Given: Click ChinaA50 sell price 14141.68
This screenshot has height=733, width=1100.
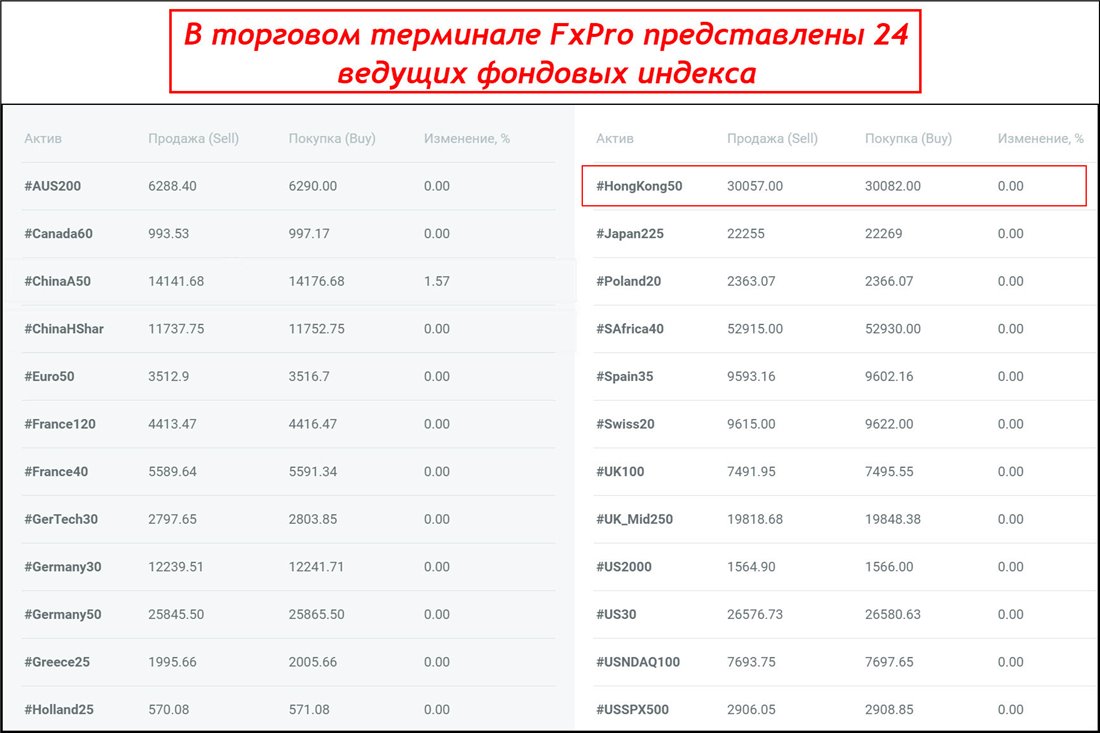Looking at the screenshot, I should coord(176,281).
